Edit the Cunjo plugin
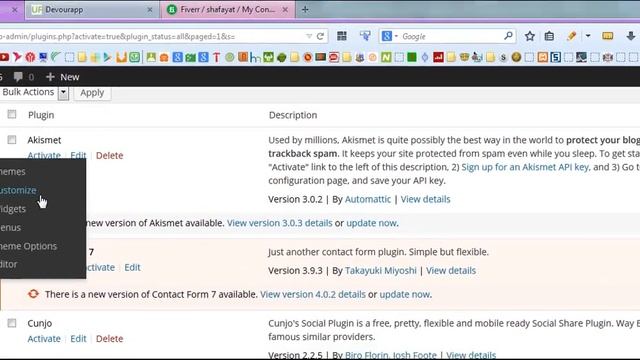The image size is (640, 360). (x=78, y=339)
